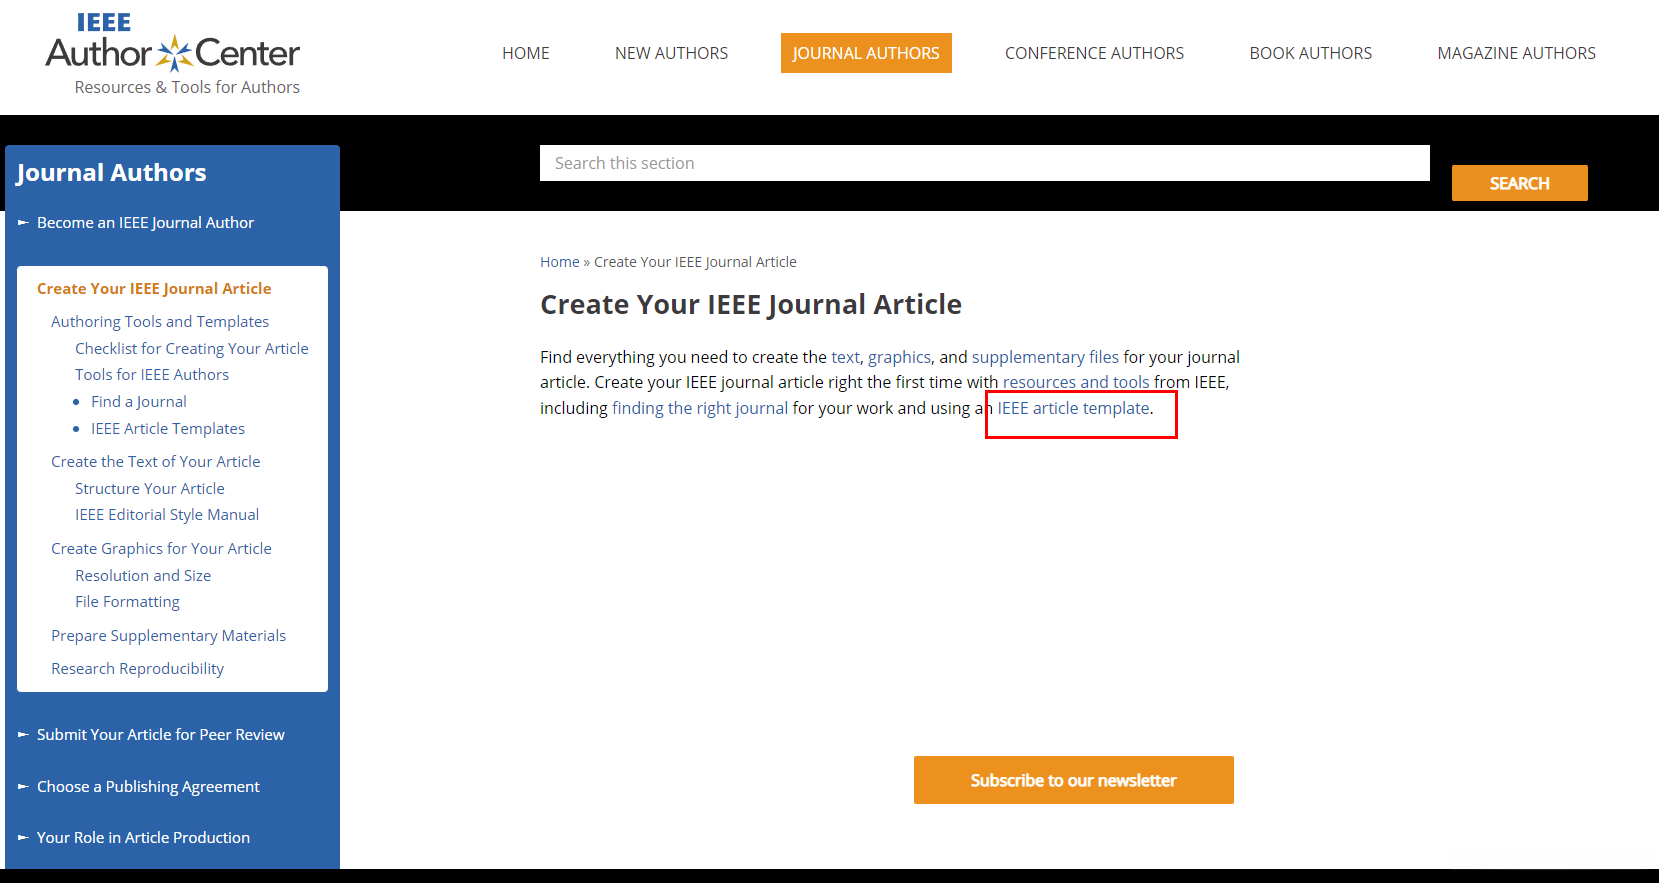Open IEEE Editorial Style Manual
The image size is (1659, 883).
click(167, 514)
